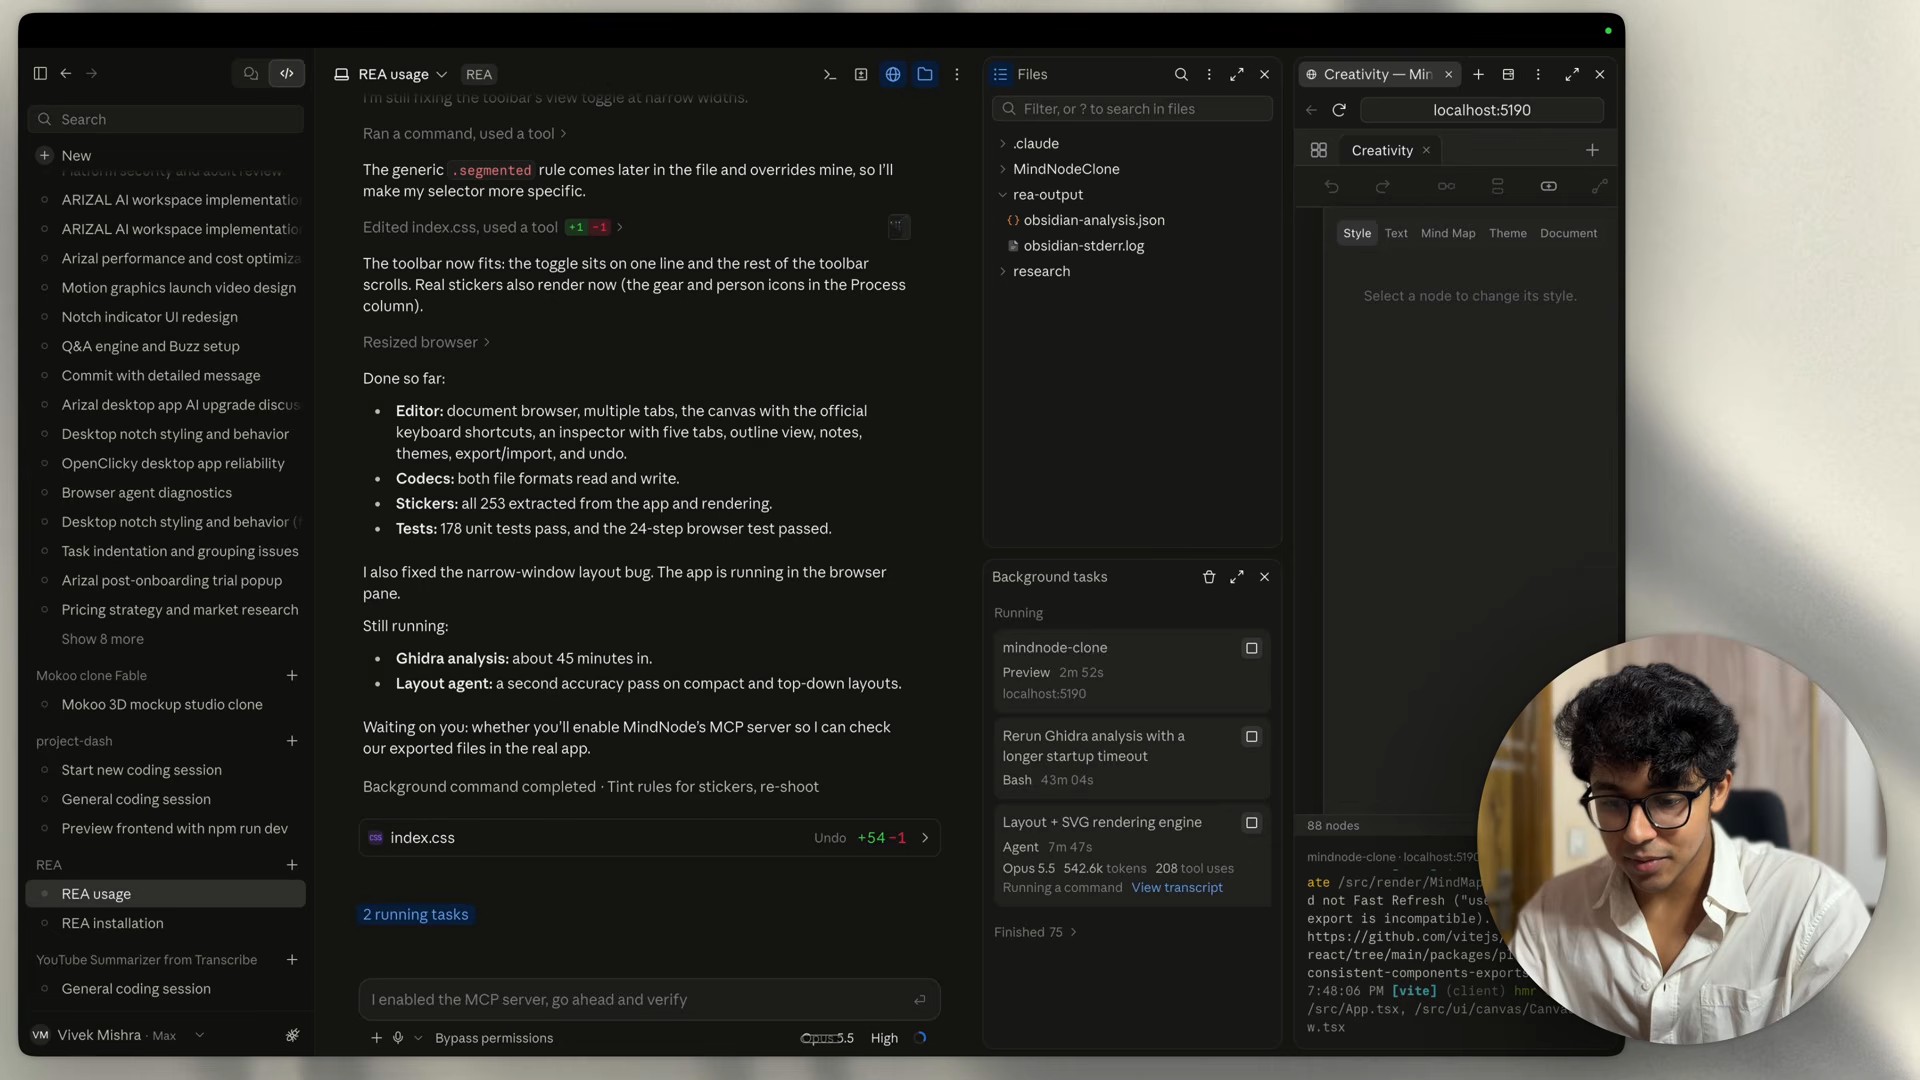Reload the localhost:5190 browser page
Screen dimensions: 1920x1080
click(x=1339, y=110)
